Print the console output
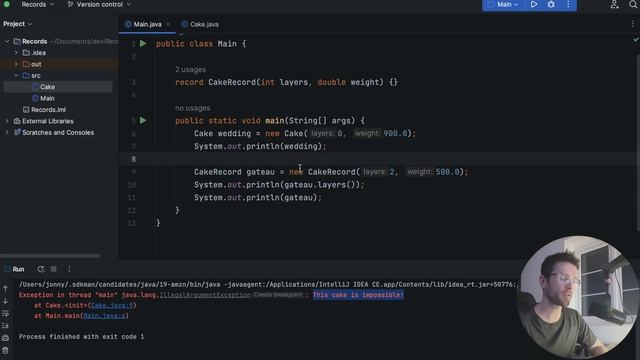Viewport: 640px width, 360px height. click(x=5, y=338)
